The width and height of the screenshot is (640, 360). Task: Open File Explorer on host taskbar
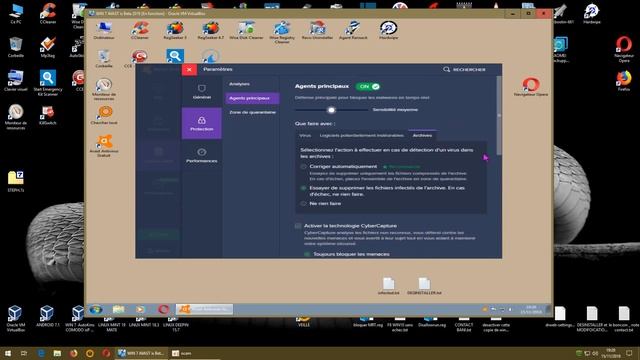[x=57, y=353]
